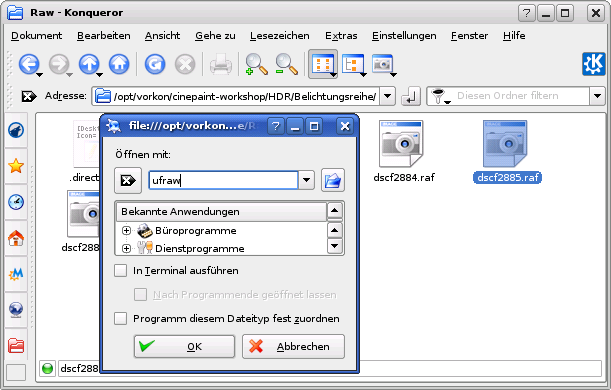The height and width of the screenshot is (390, 611).
Task: Click the filter funnel icon
Action: (x=439, y=96)
